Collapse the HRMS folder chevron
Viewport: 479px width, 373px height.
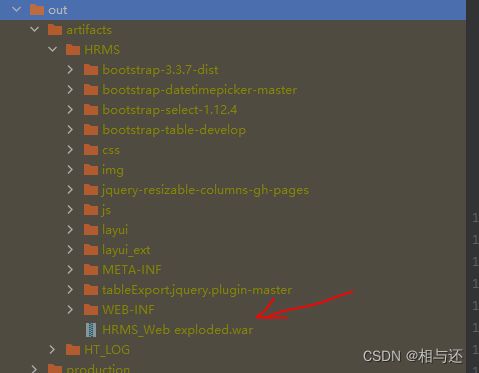click(x=52, y=50)
